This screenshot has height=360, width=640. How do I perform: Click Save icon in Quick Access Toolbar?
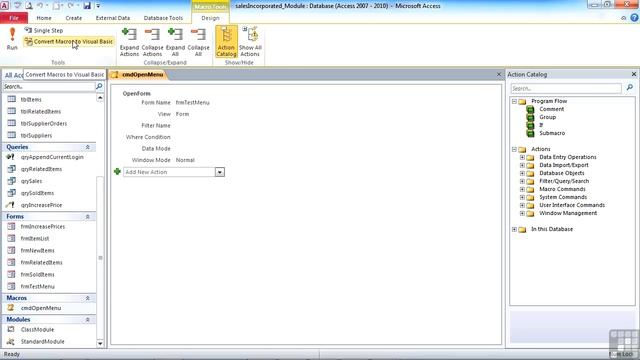[87, 6]
